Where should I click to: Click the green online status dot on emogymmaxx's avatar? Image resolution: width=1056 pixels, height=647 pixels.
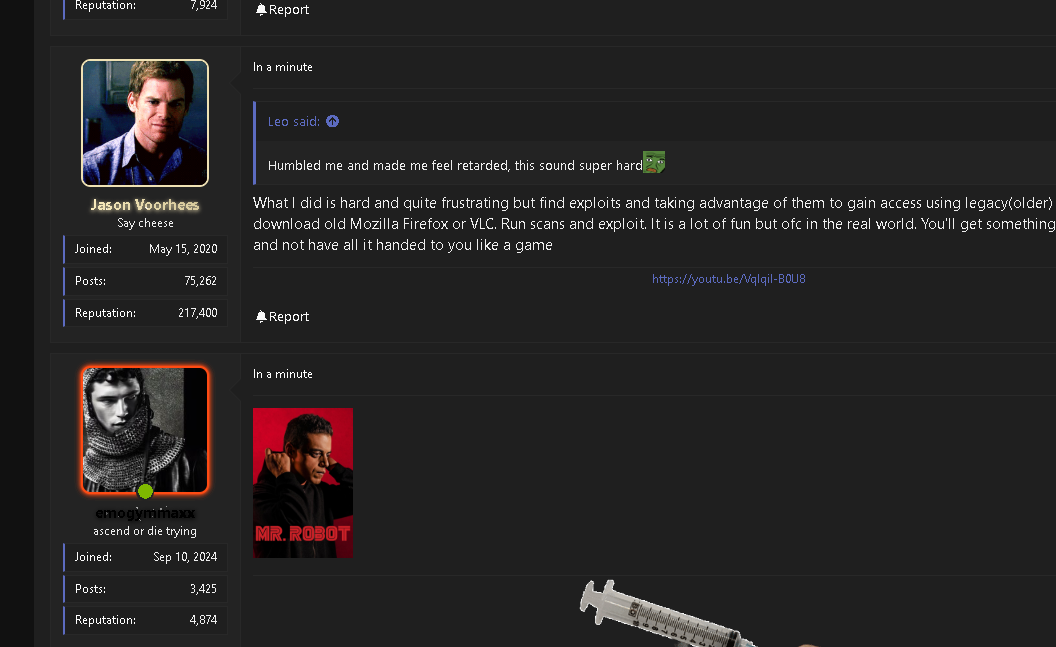point(145,491)
